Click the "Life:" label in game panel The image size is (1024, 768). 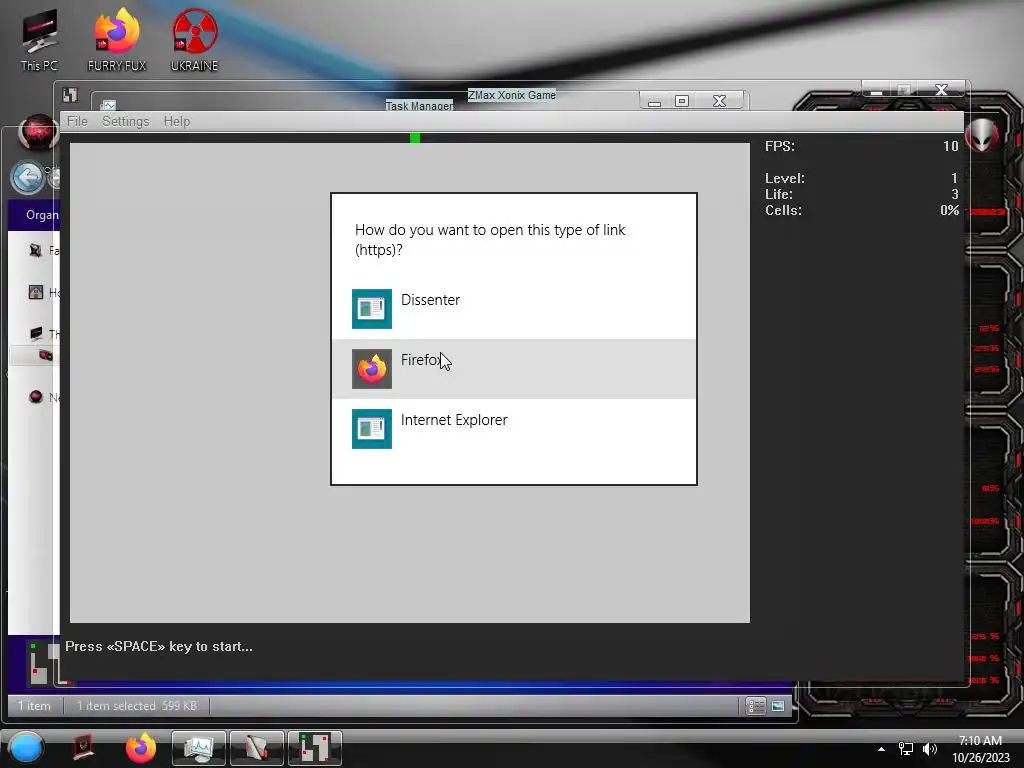tap(778, 194)
